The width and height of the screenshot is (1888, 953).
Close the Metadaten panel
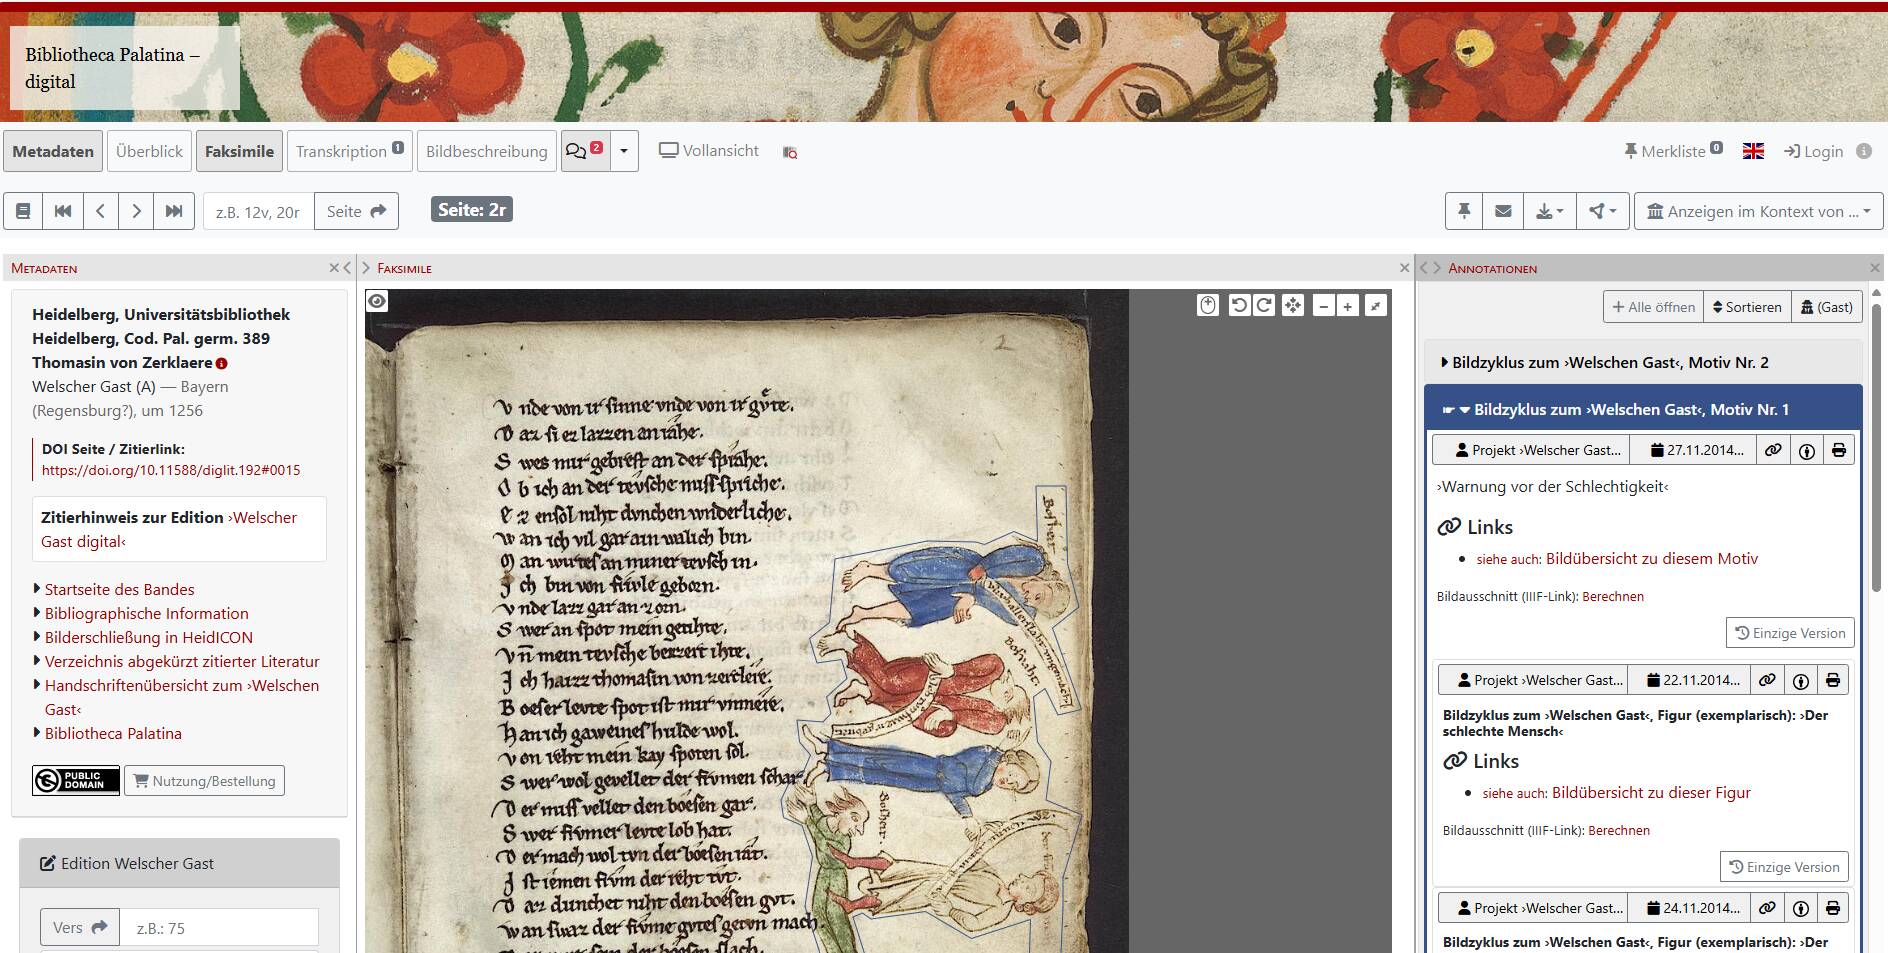click(334, 268)
